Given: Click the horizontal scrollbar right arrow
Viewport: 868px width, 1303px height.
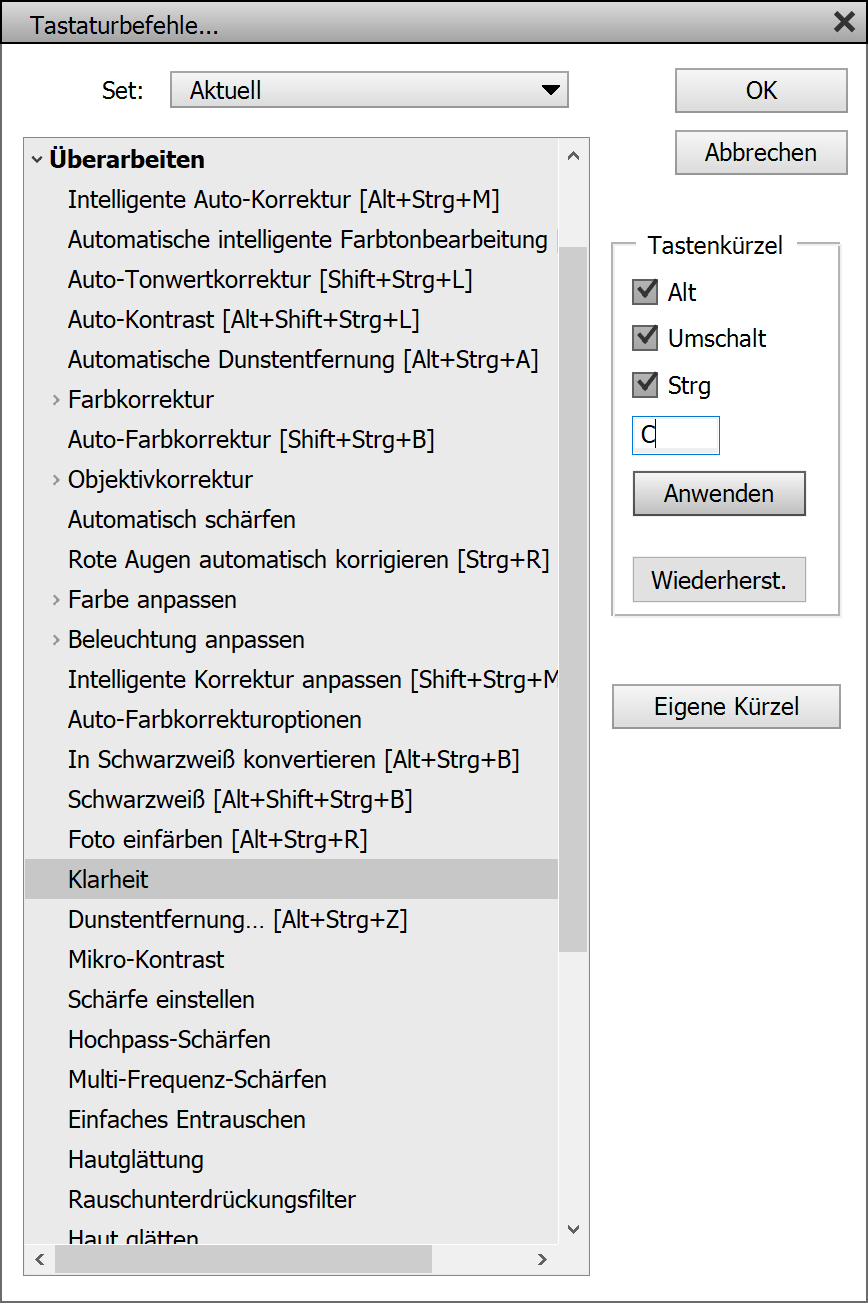Looking at the screenshot, I should (x=542, y=1259).
